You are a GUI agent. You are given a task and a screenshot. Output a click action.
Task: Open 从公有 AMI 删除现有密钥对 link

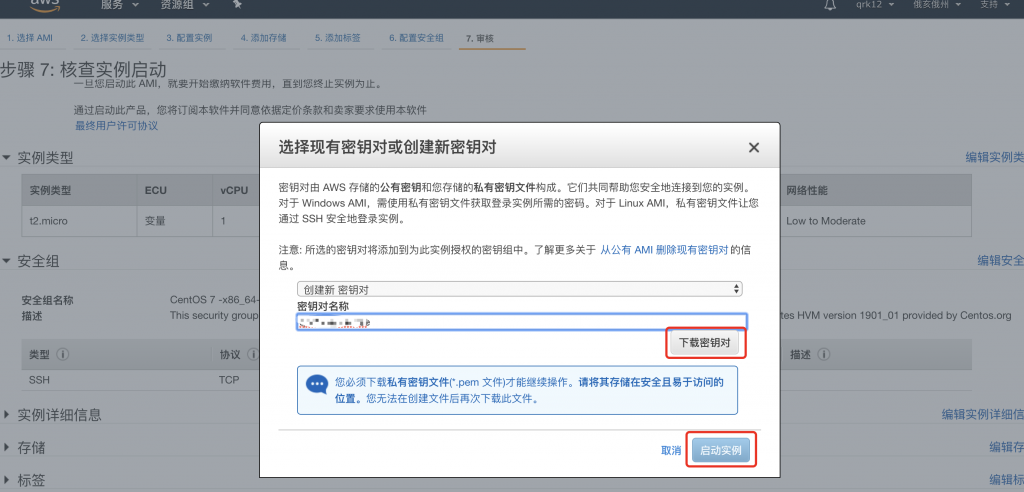tap(664, 250)
